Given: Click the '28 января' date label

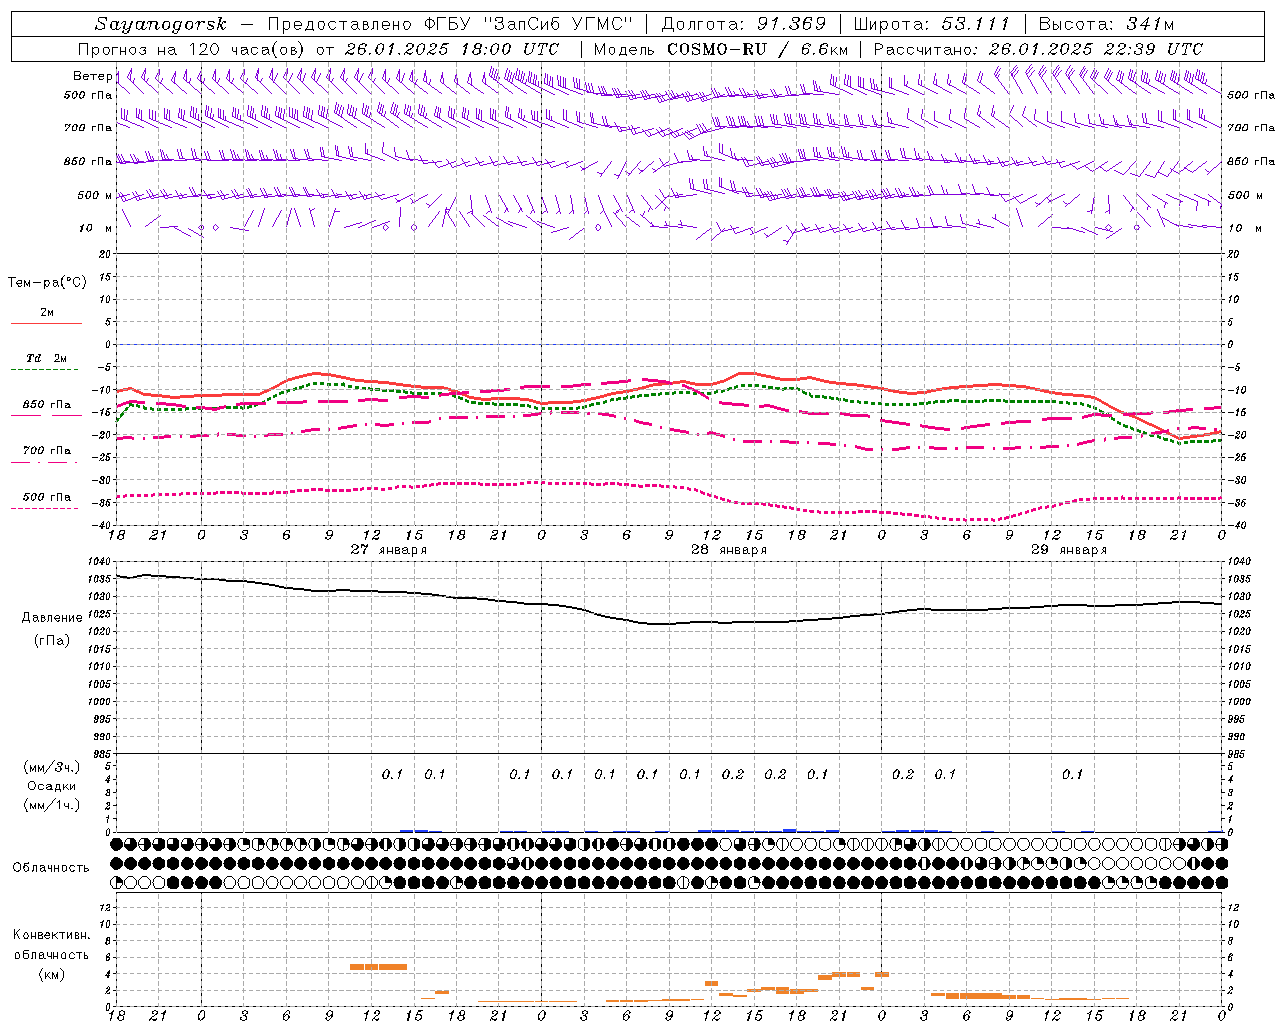Looking at the screenshot, I should pos(729,550).
